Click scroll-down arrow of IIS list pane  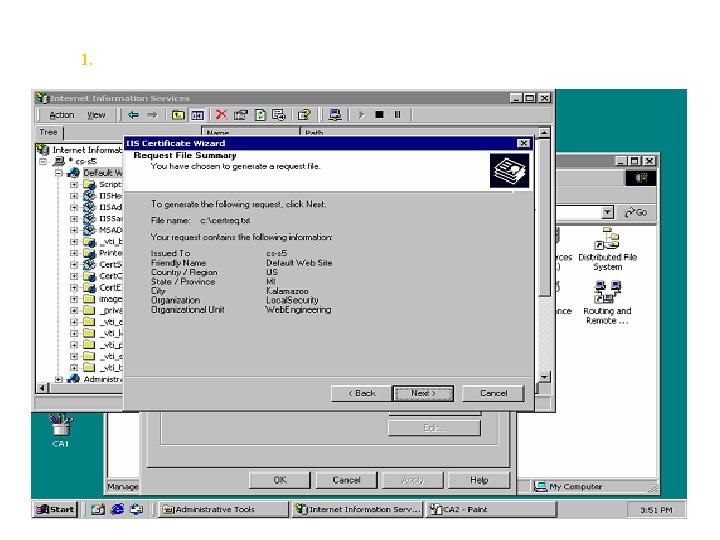click(544, 377)
